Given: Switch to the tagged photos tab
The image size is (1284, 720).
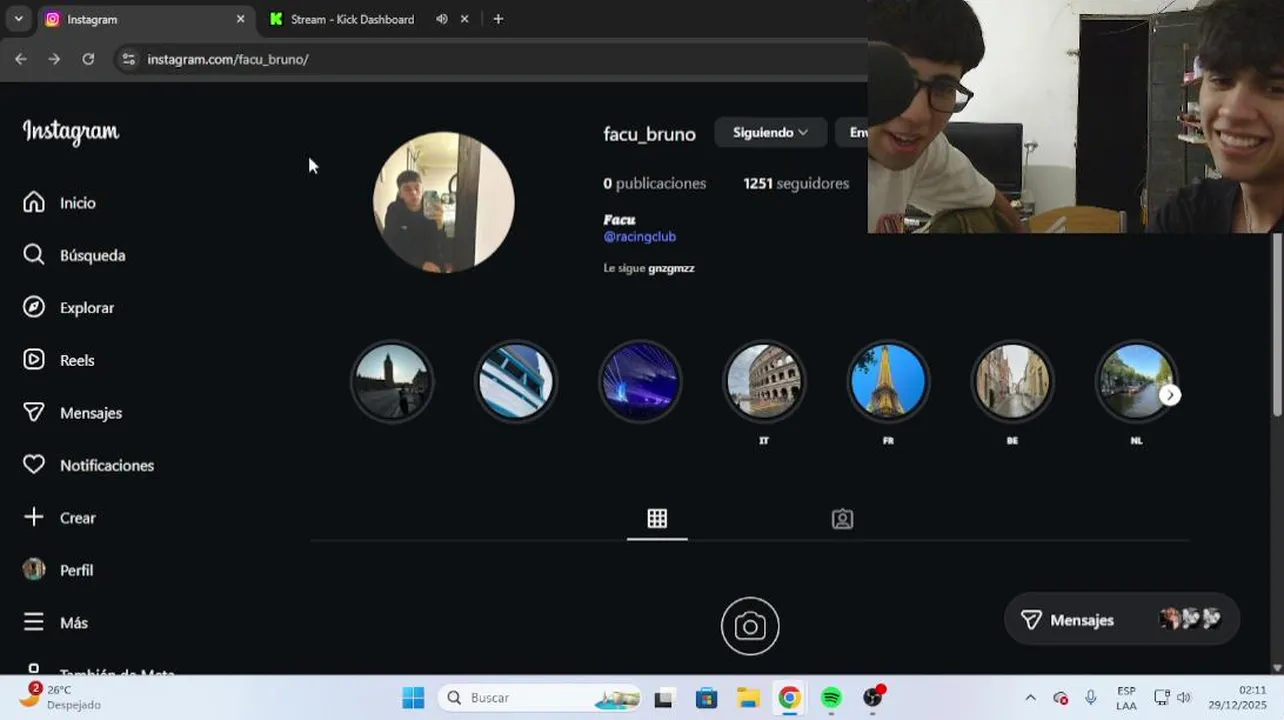Looking at the screenshot, I should [843, 518].
